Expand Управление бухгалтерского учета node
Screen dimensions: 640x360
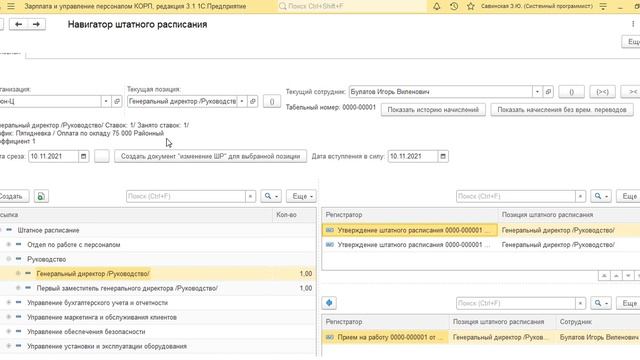9,302
